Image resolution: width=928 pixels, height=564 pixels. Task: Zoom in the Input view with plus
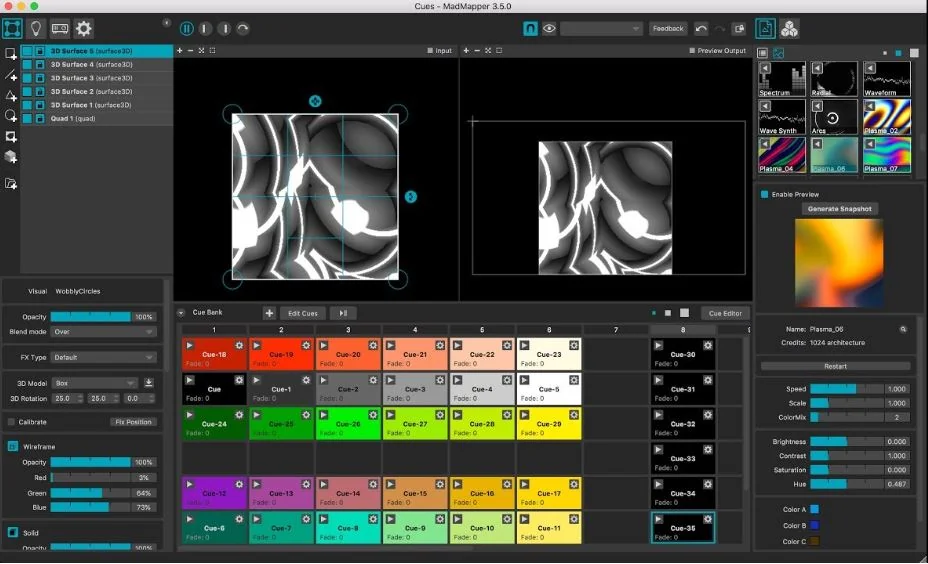click(180, 51)
